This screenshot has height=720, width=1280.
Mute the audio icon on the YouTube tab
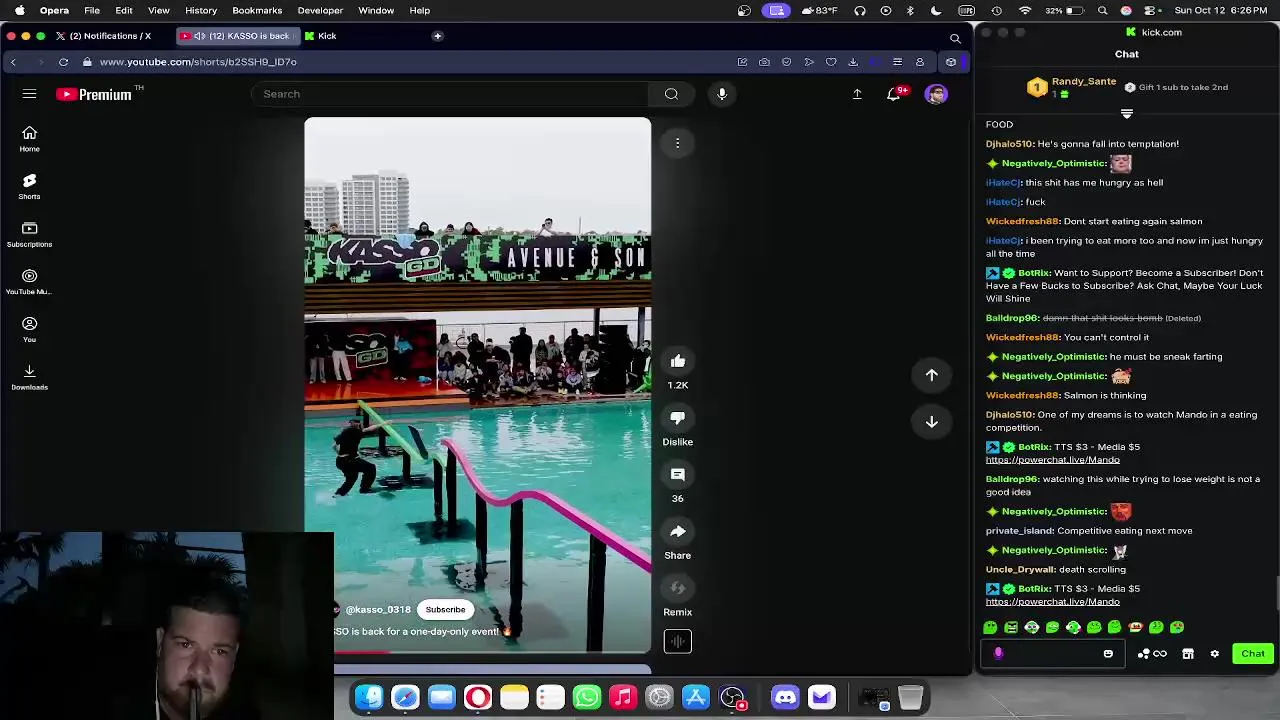[x=199, y=36]
